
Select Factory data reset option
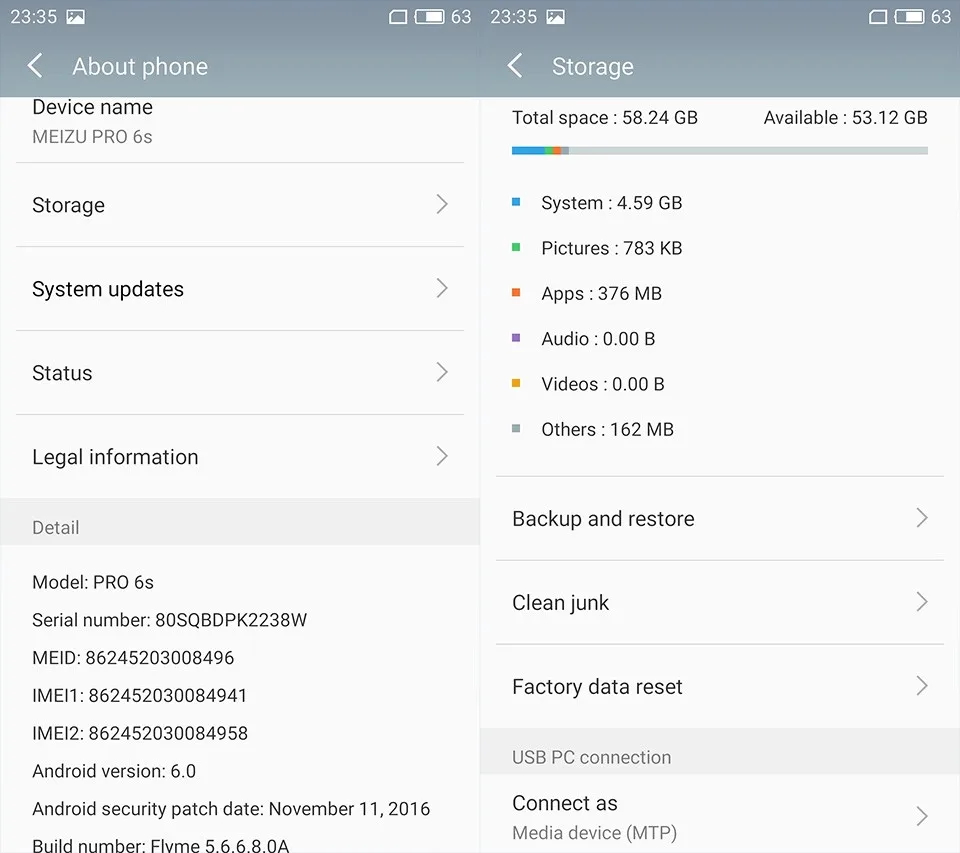[720, 686]
